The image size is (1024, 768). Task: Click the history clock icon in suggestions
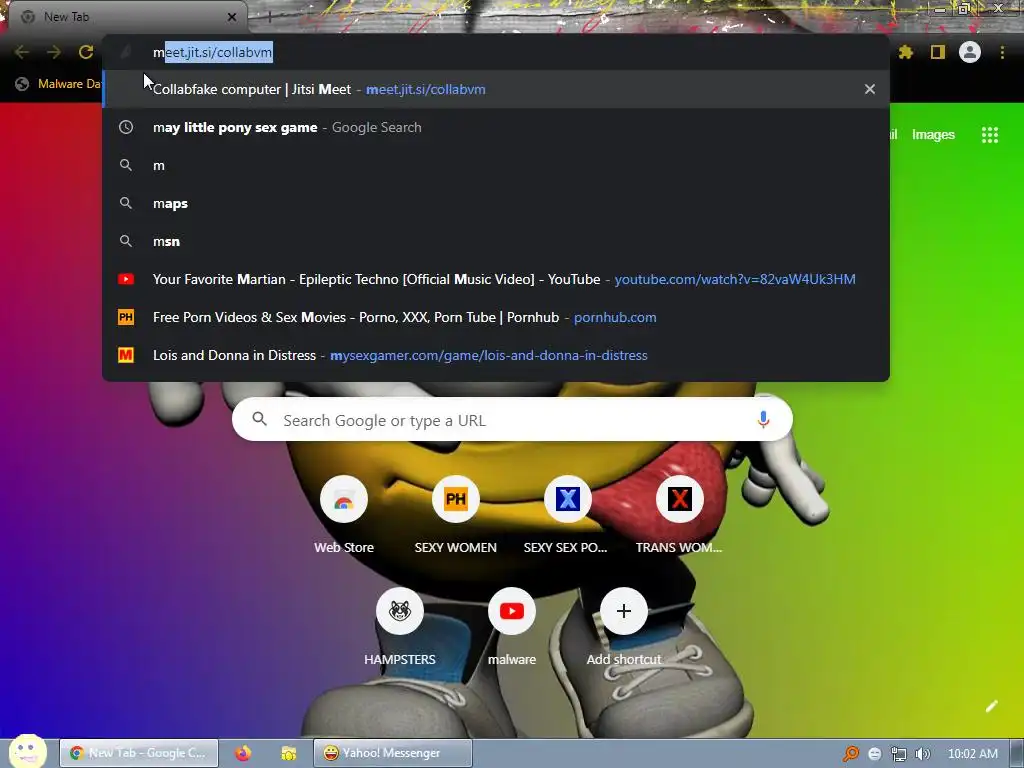point(126,127)
